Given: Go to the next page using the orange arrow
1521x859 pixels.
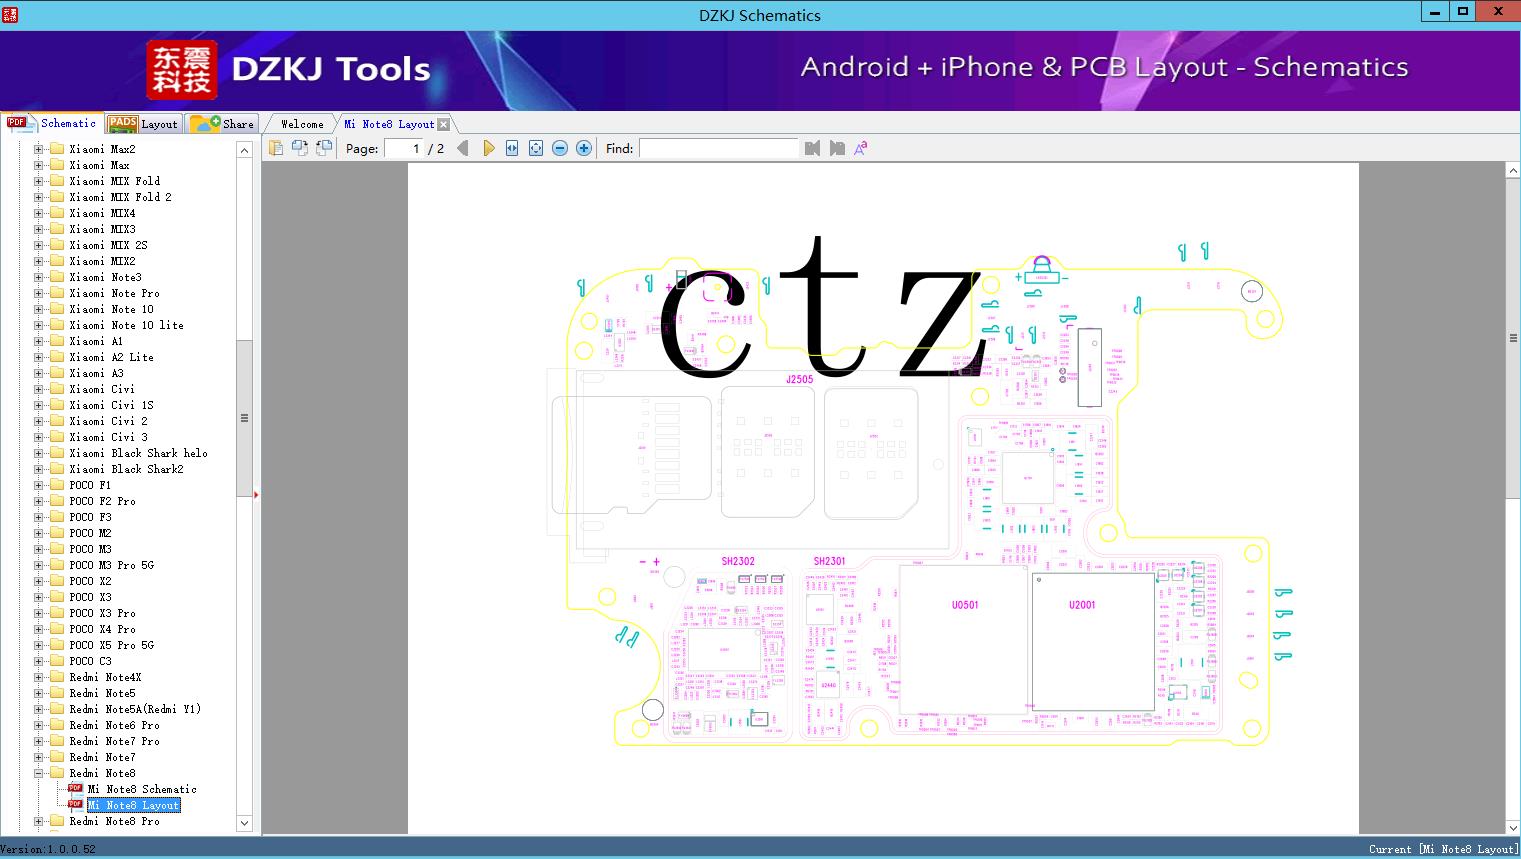Looking at the screenshot, I should pos(488,148).
